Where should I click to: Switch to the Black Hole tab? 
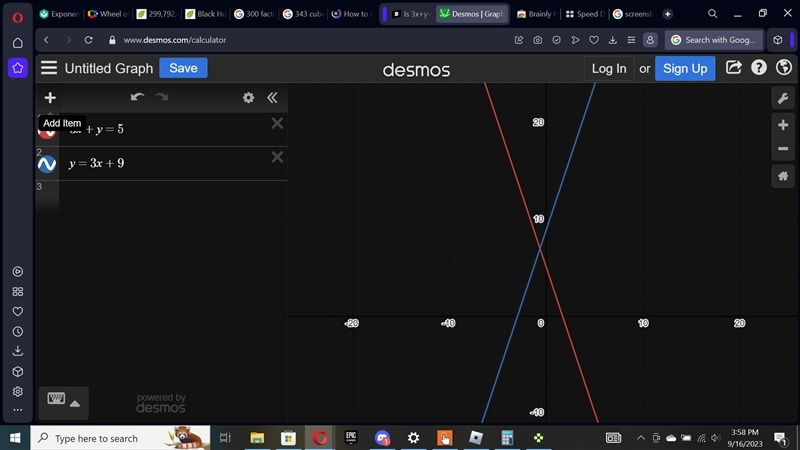(206, 14)
